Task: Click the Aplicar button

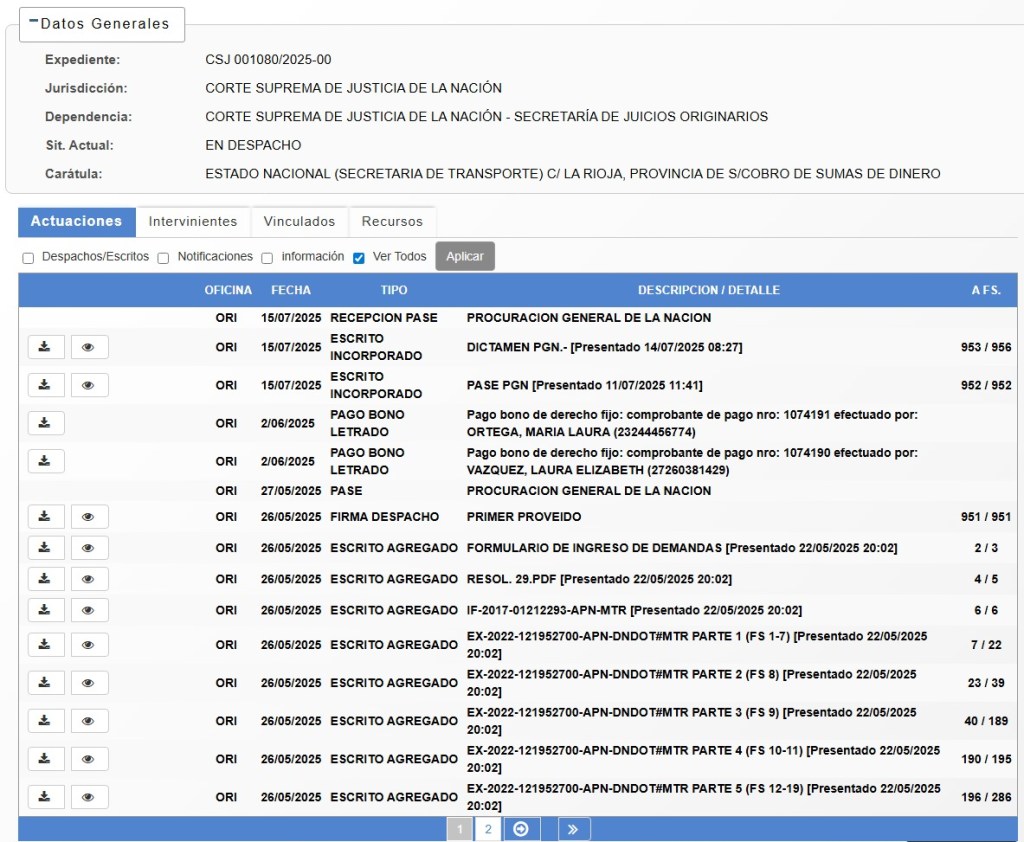Action: click(x=465, y=256)
